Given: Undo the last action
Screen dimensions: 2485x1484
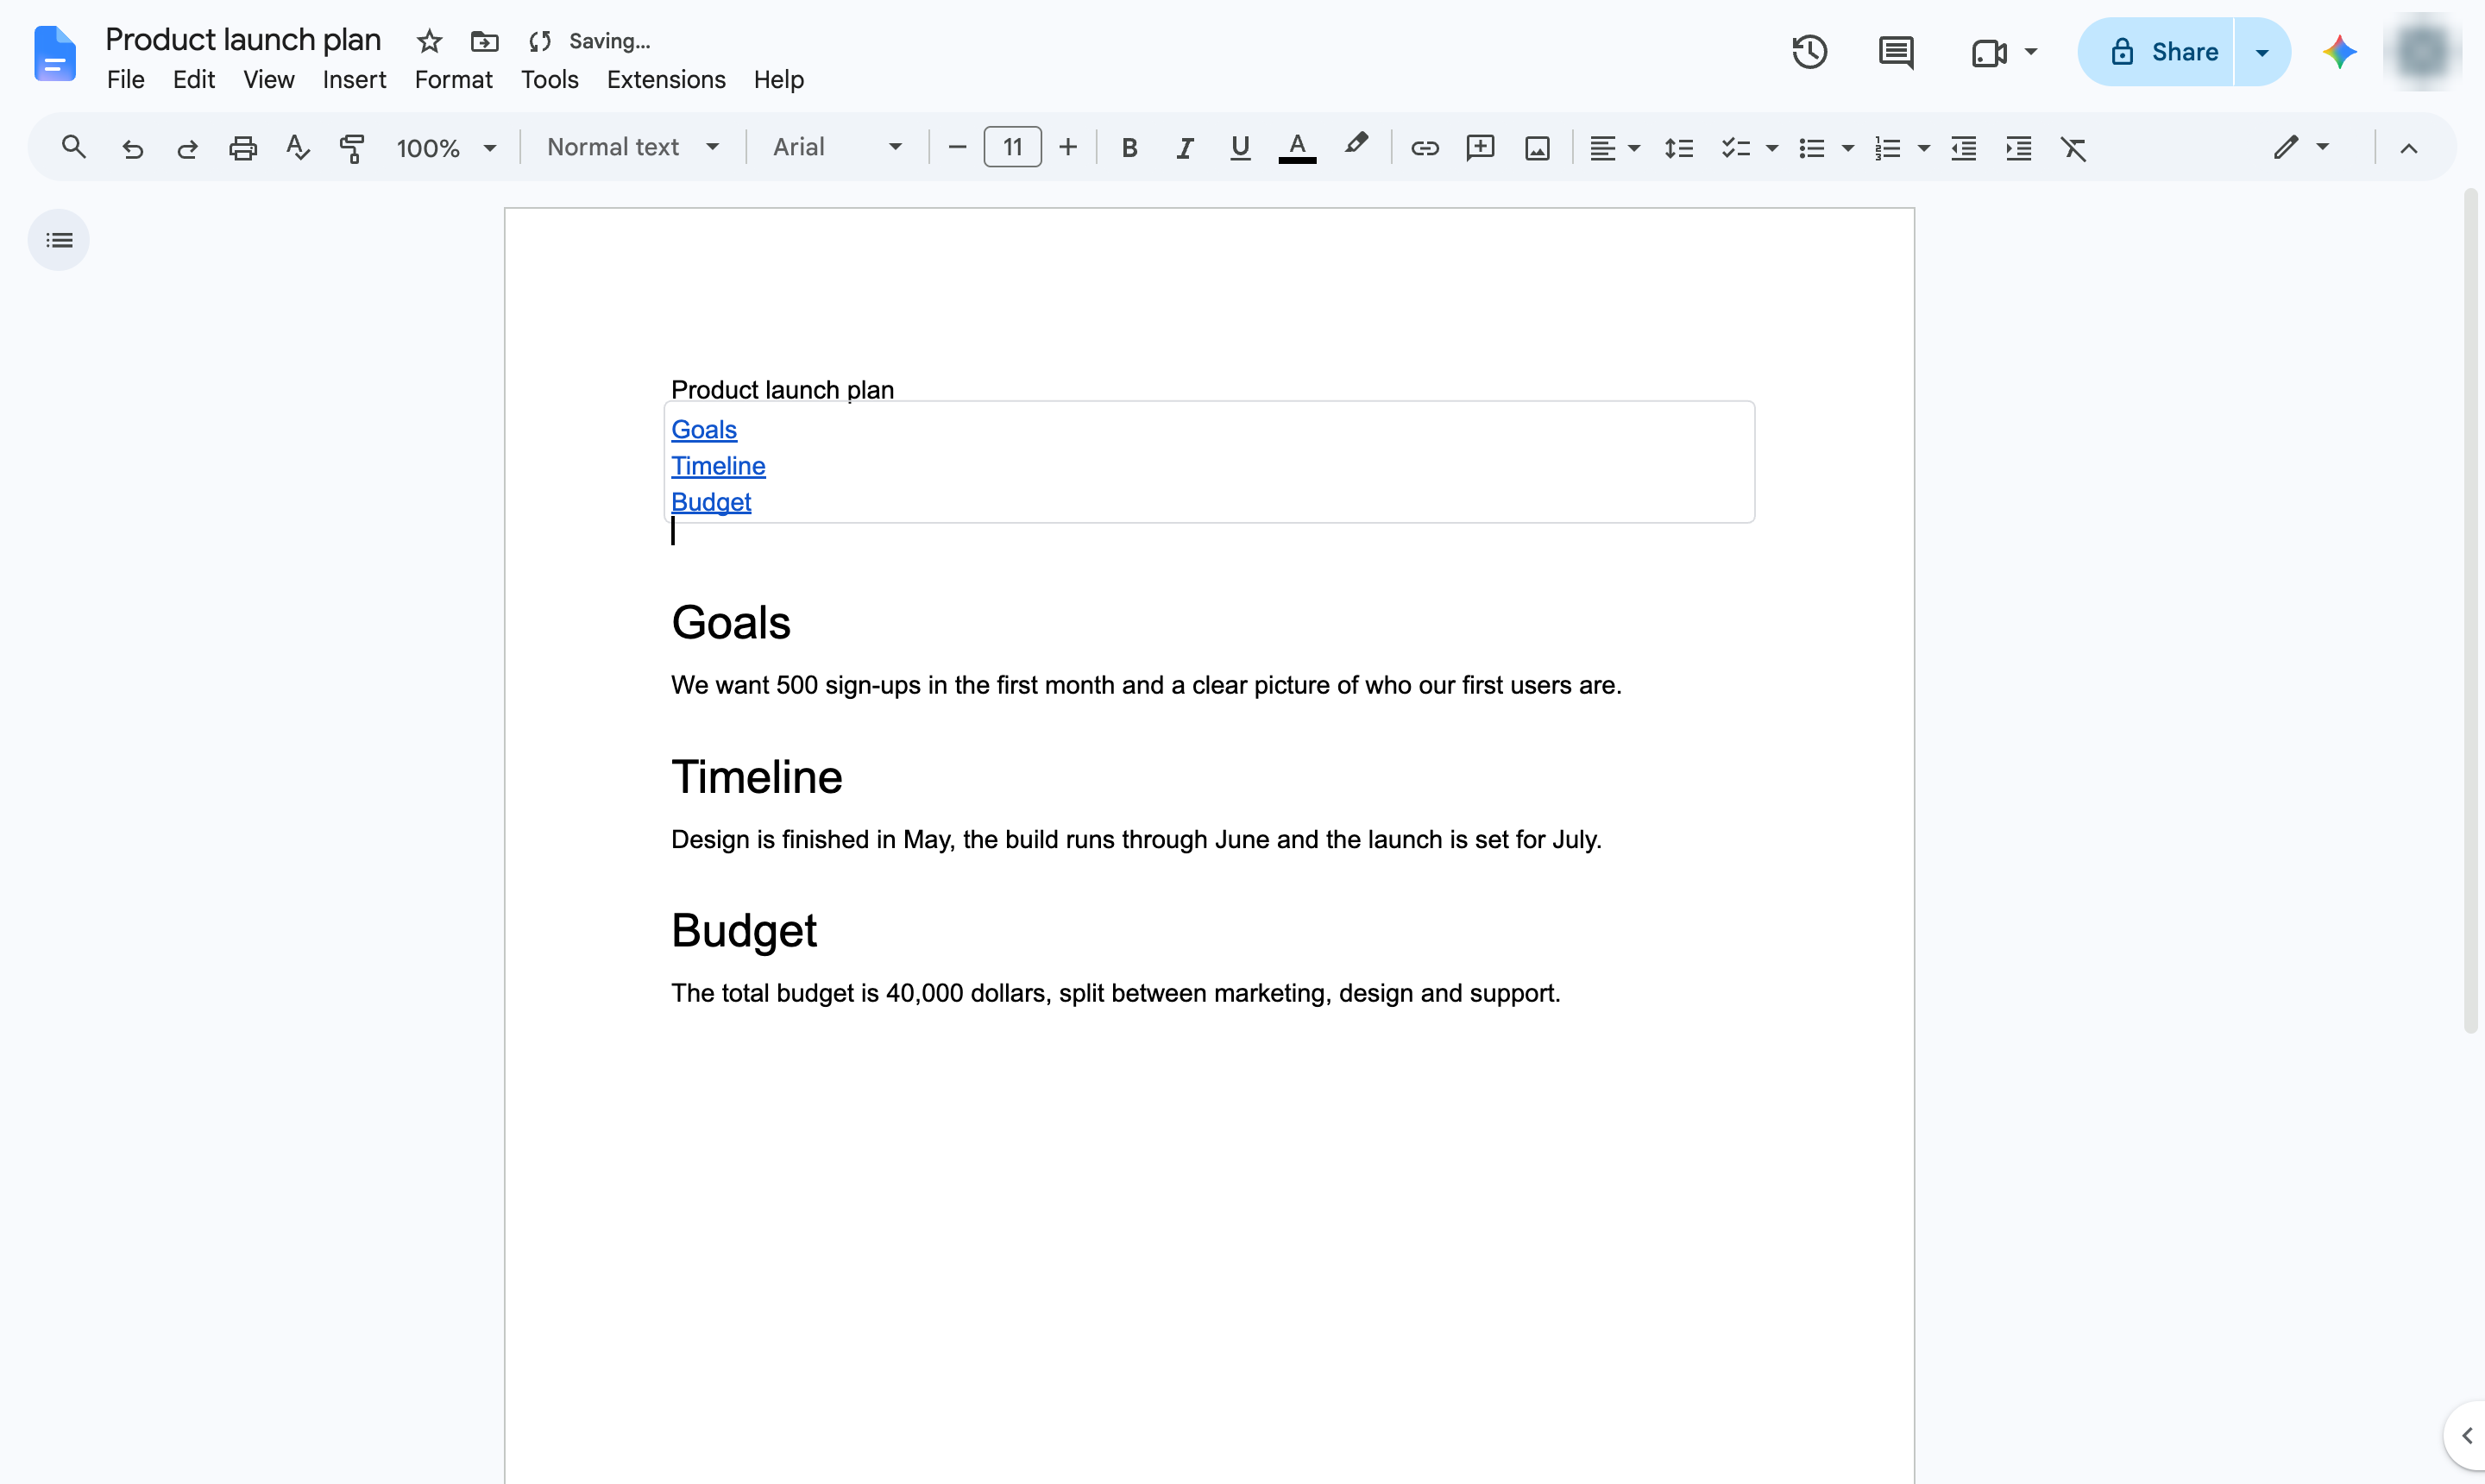Looking at the screenshot, I should tap(132, 148).
